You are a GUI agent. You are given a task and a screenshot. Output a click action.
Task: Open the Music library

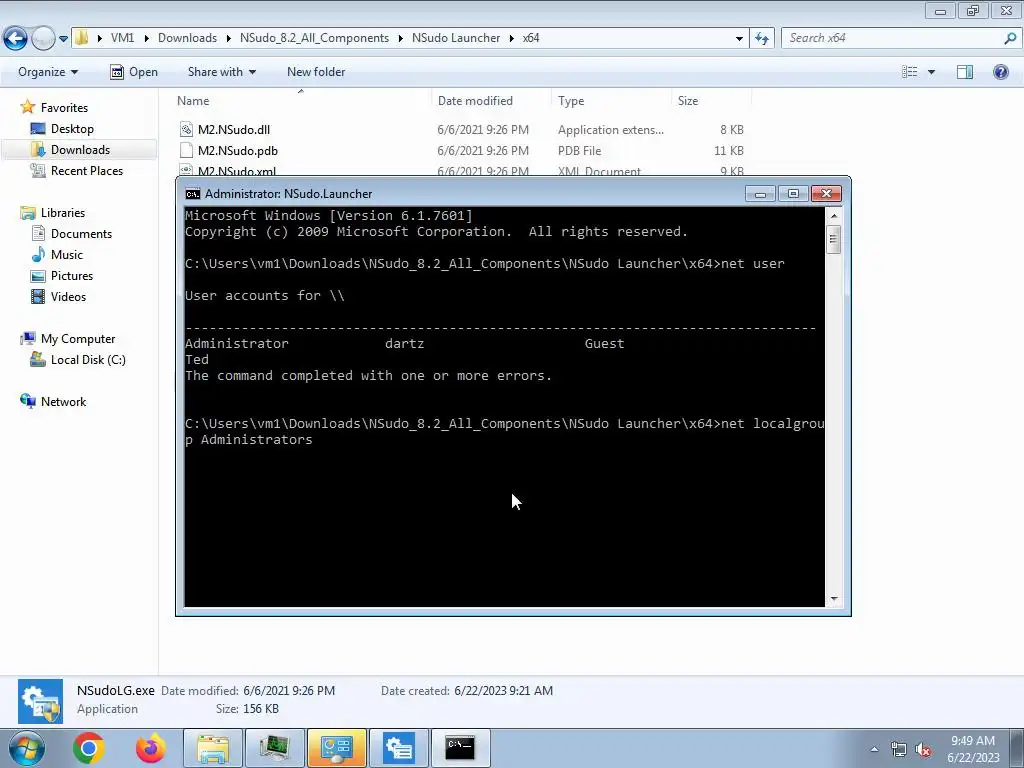pos(67,255)
